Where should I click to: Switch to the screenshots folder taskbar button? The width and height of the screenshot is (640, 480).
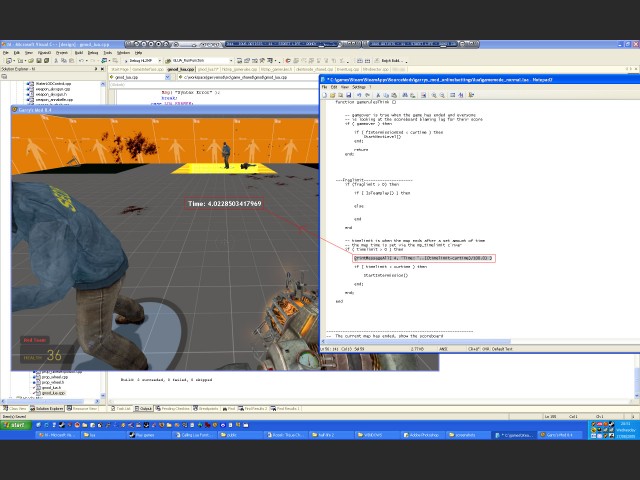pos(468,435)
